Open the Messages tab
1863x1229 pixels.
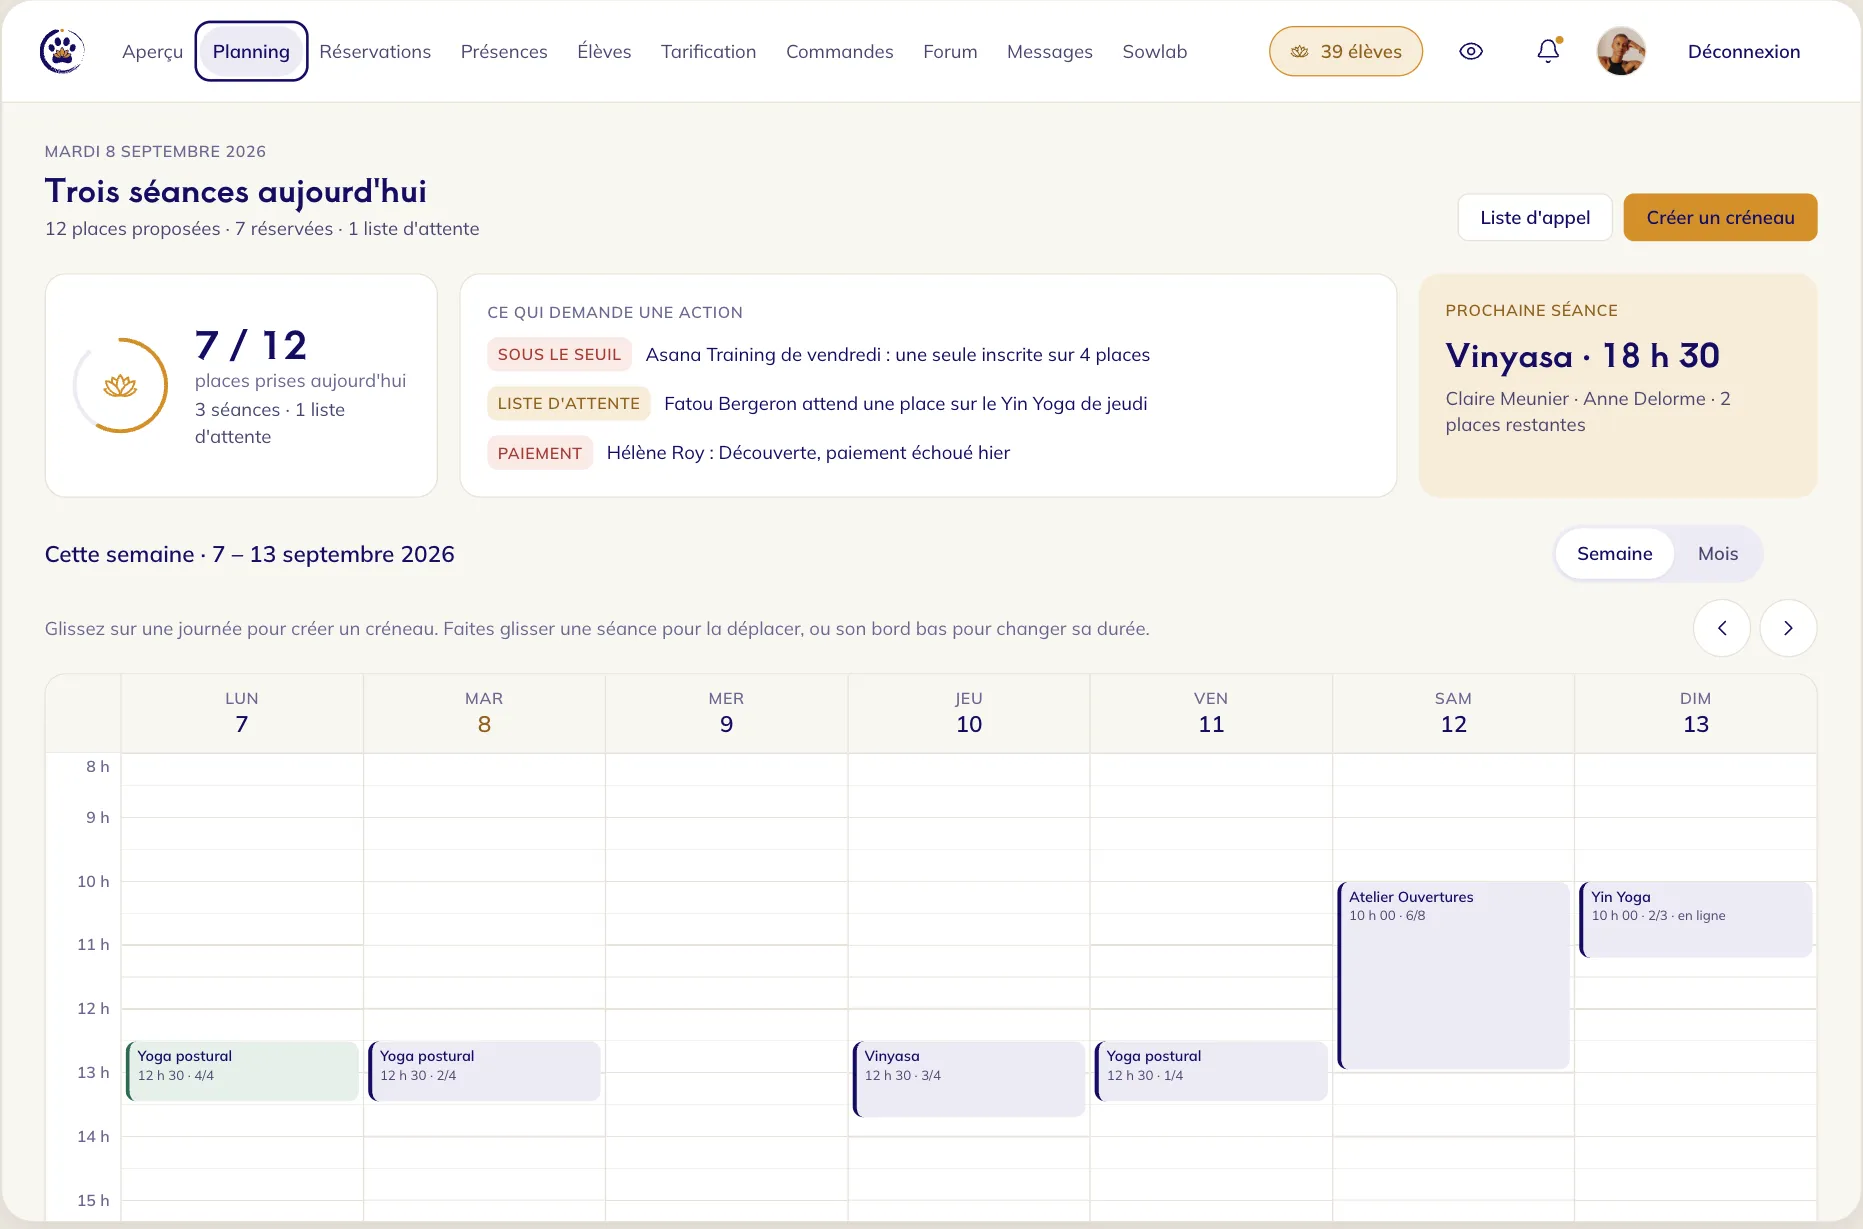1049,51
